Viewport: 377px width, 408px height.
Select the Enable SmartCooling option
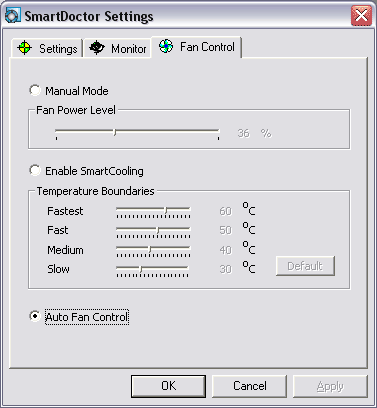[35, 170]
